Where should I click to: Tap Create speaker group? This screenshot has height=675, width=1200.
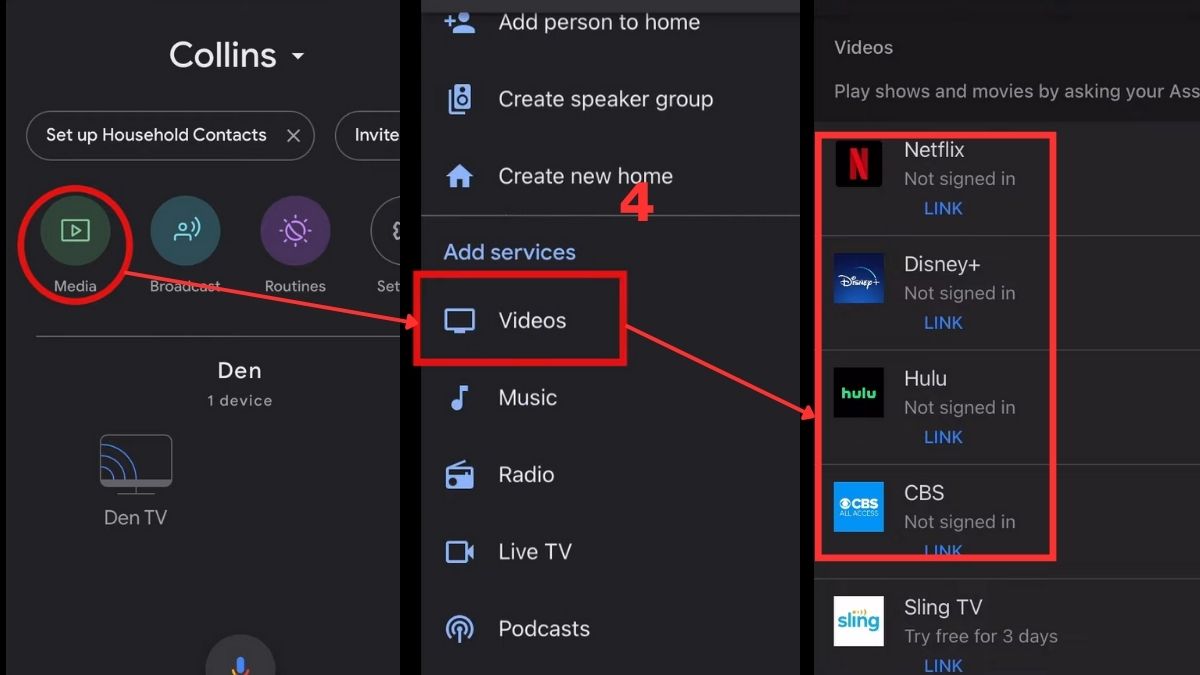(605, 99)
